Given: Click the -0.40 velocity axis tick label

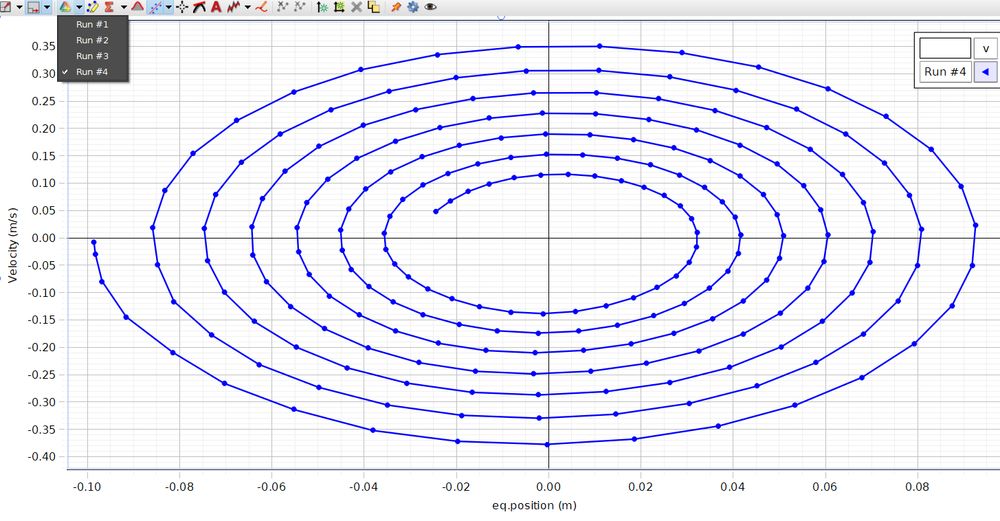Looking at the screenshot, I should (42, 457).
